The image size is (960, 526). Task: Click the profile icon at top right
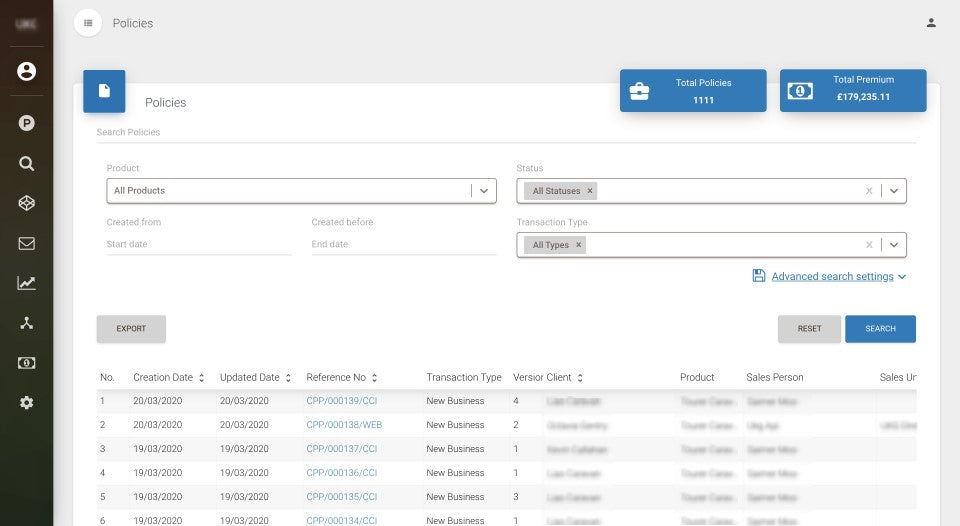tap(931, 23)
